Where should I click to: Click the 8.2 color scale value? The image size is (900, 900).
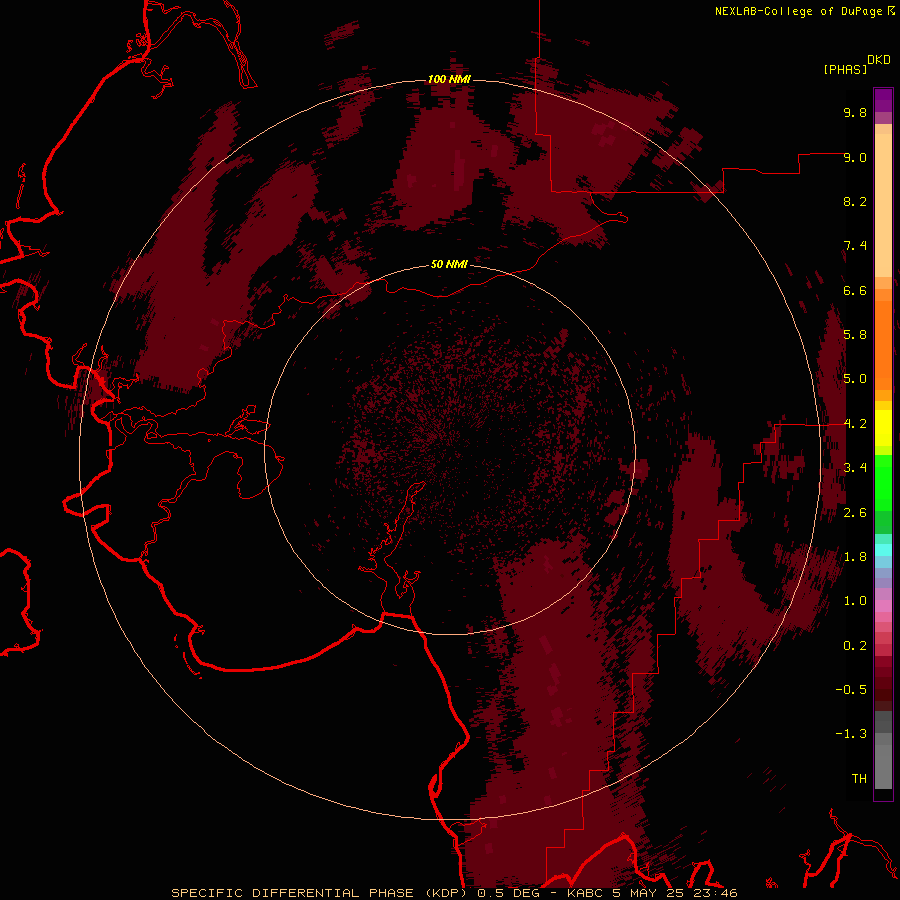point(855,201)
